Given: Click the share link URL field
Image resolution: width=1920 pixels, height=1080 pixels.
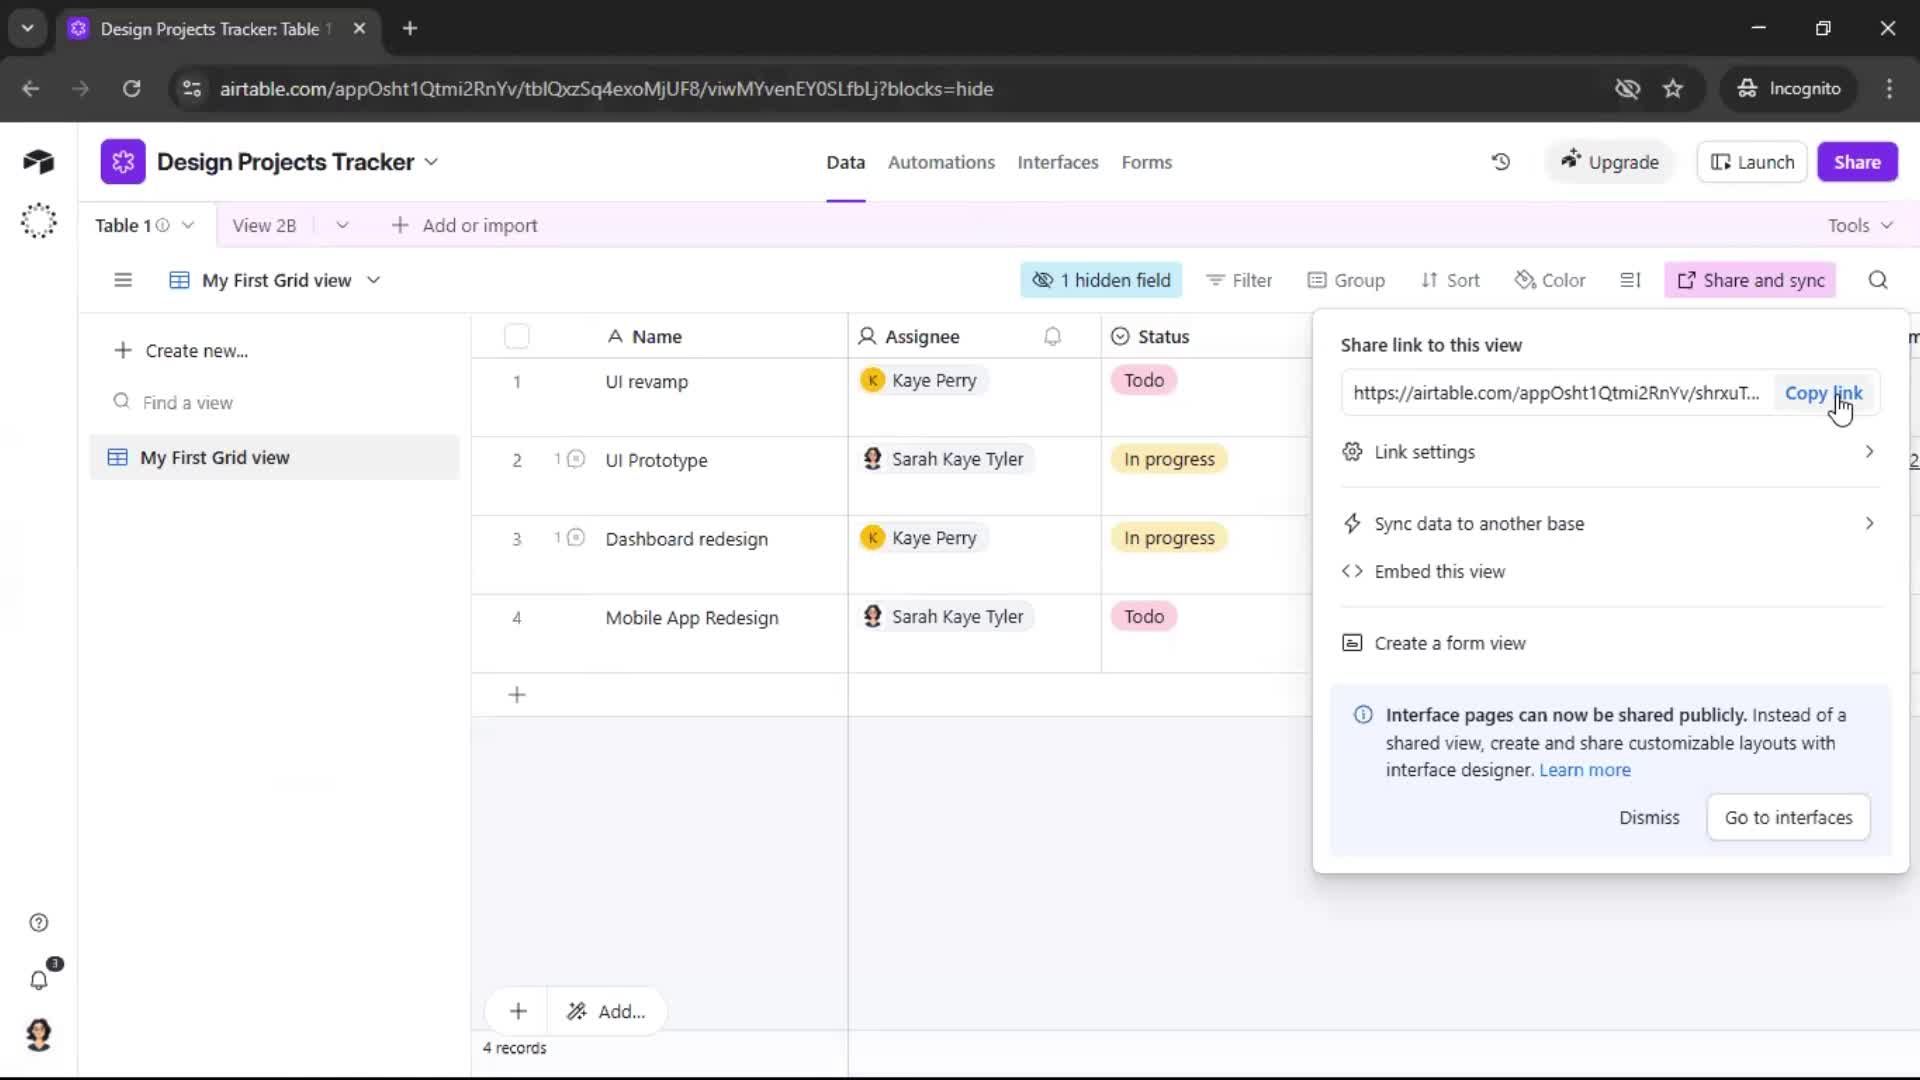Looking at the screenshot, I should (1556, 393).
